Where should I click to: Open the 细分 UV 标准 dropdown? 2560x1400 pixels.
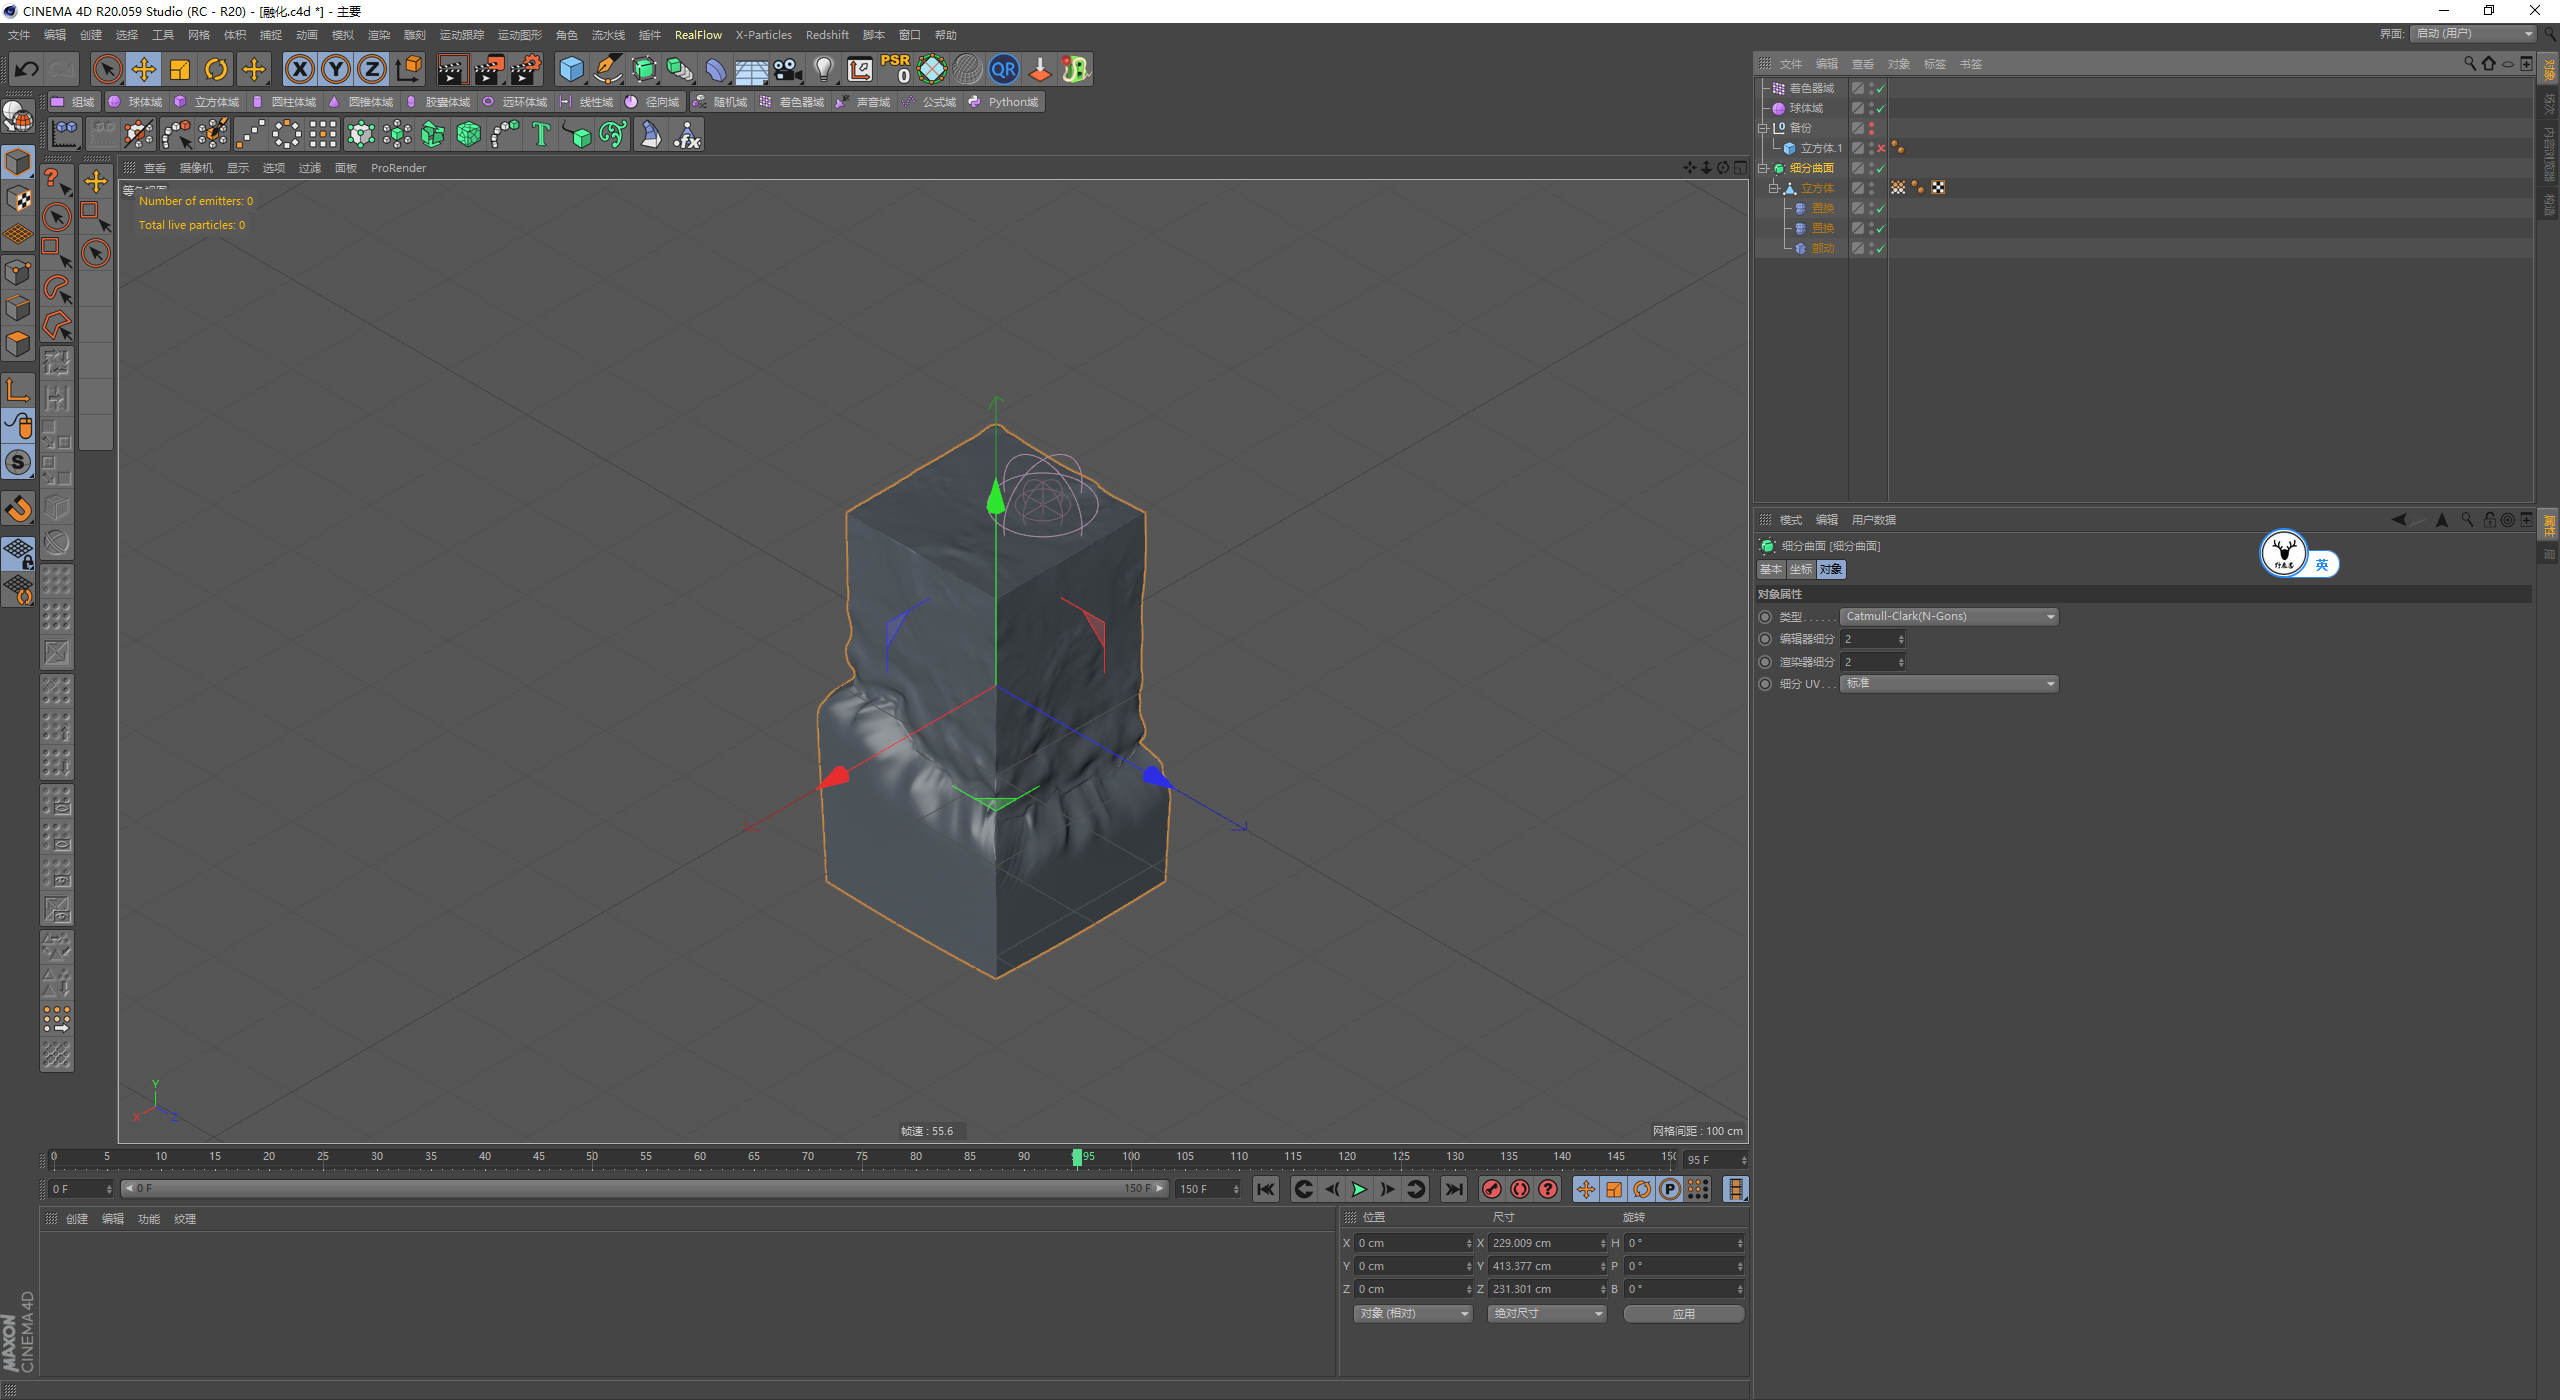click(x=1948, y=683)
